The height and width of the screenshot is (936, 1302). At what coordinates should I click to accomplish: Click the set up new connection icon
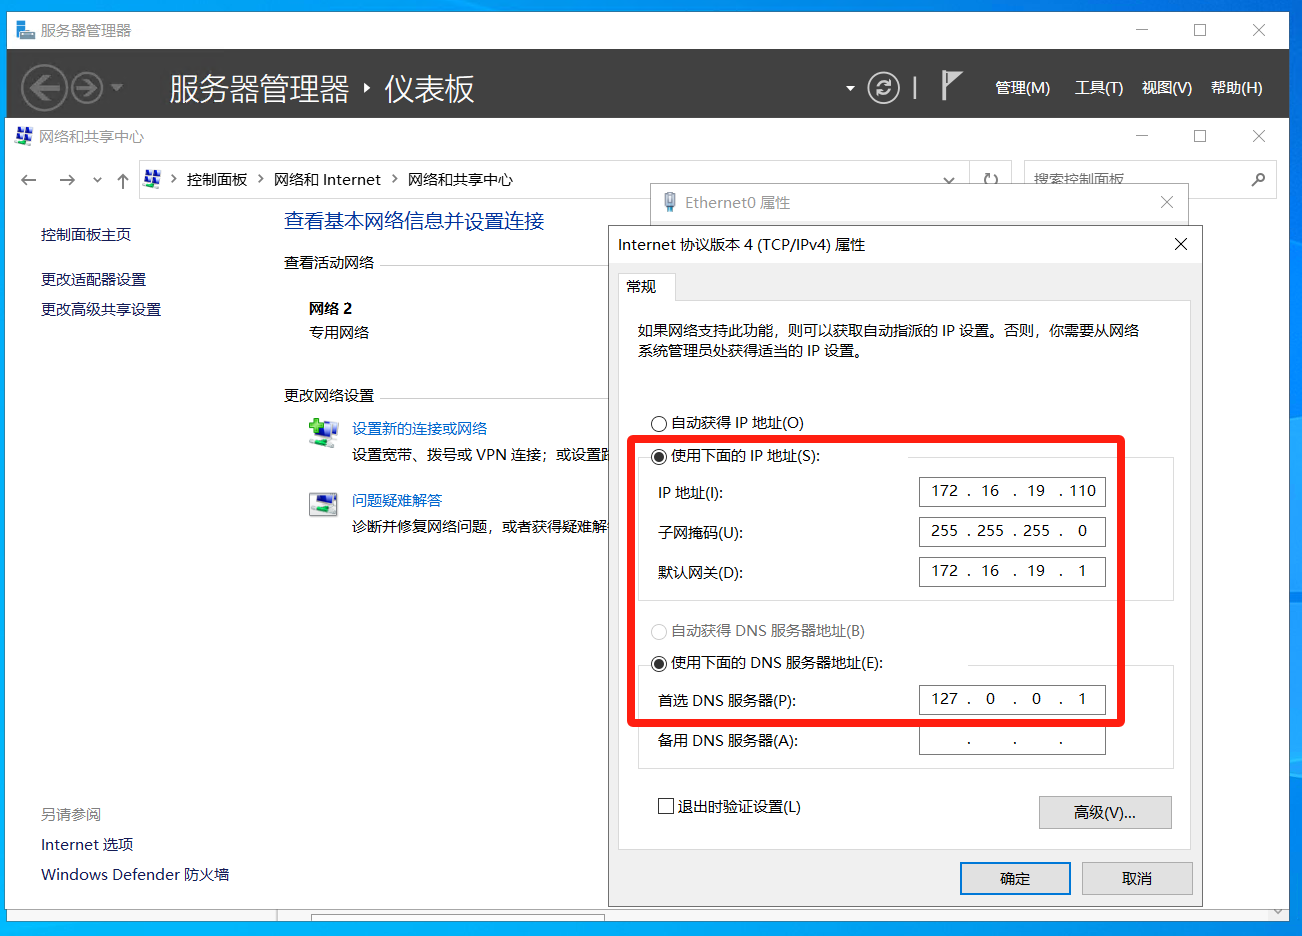click(x=323, y=433)
